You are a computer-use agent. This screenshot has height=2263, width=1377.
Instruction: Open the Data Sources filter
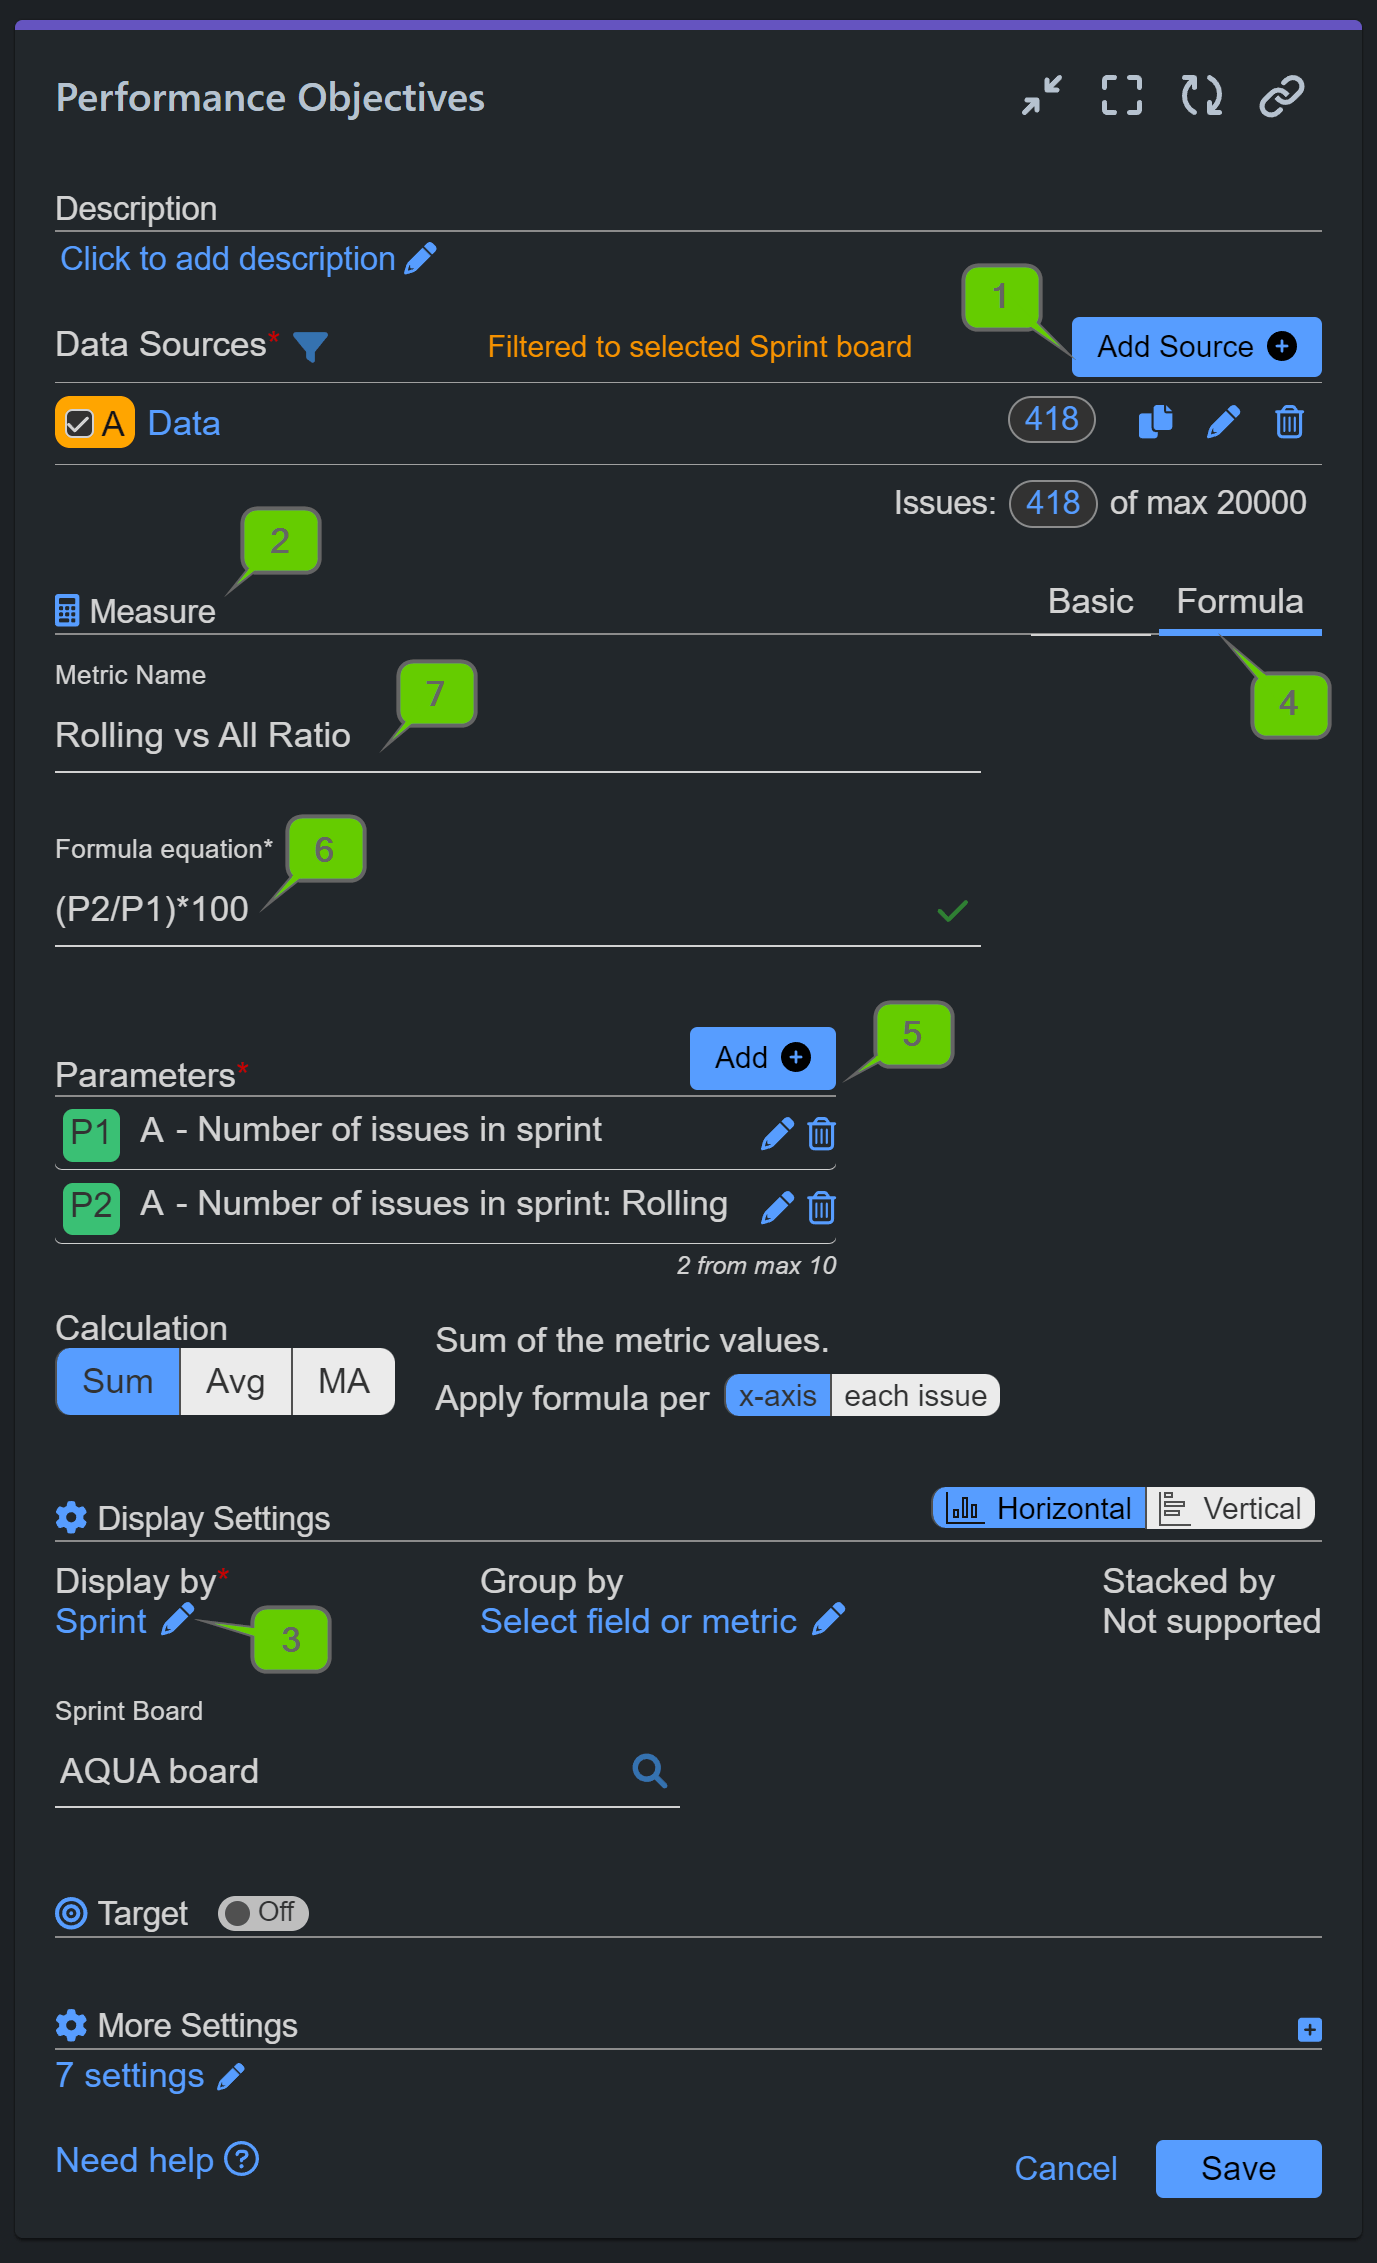pyautogui.click(x=311, y=346)
